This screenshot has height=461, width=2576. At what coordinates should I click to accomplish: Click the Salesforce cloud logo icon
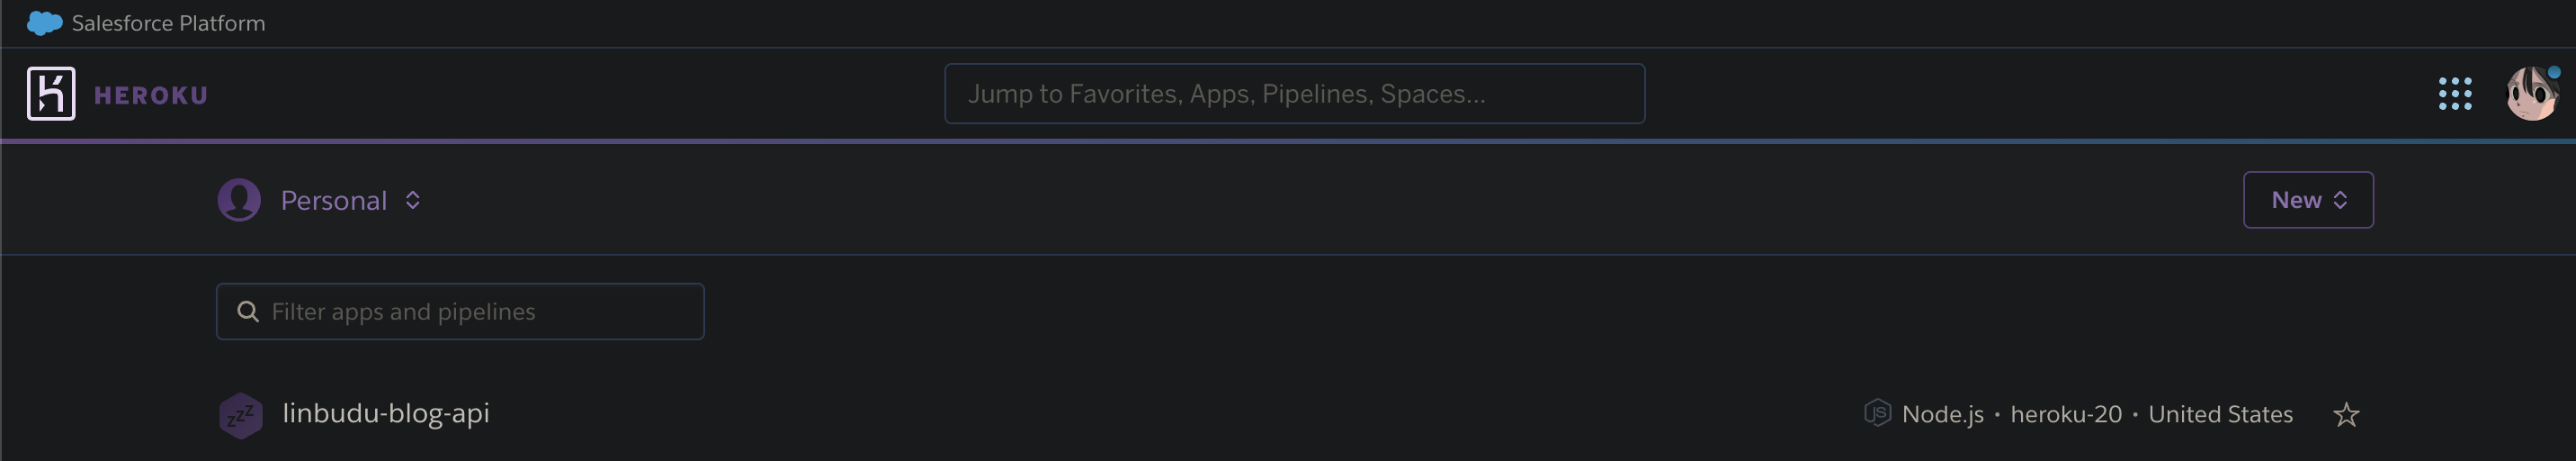tap(44, 23)
